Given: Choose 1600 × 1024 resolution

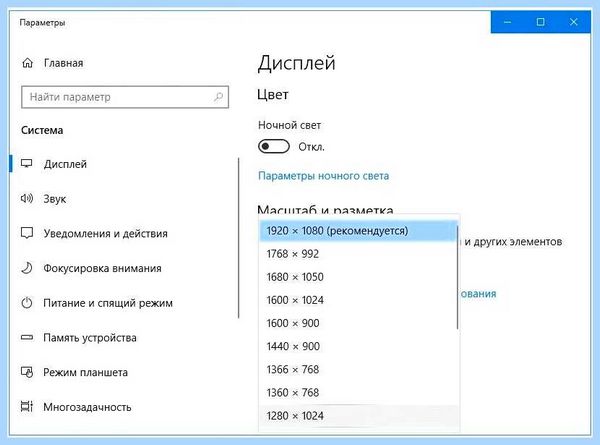Looking at the screenshot, I should 358,300.
